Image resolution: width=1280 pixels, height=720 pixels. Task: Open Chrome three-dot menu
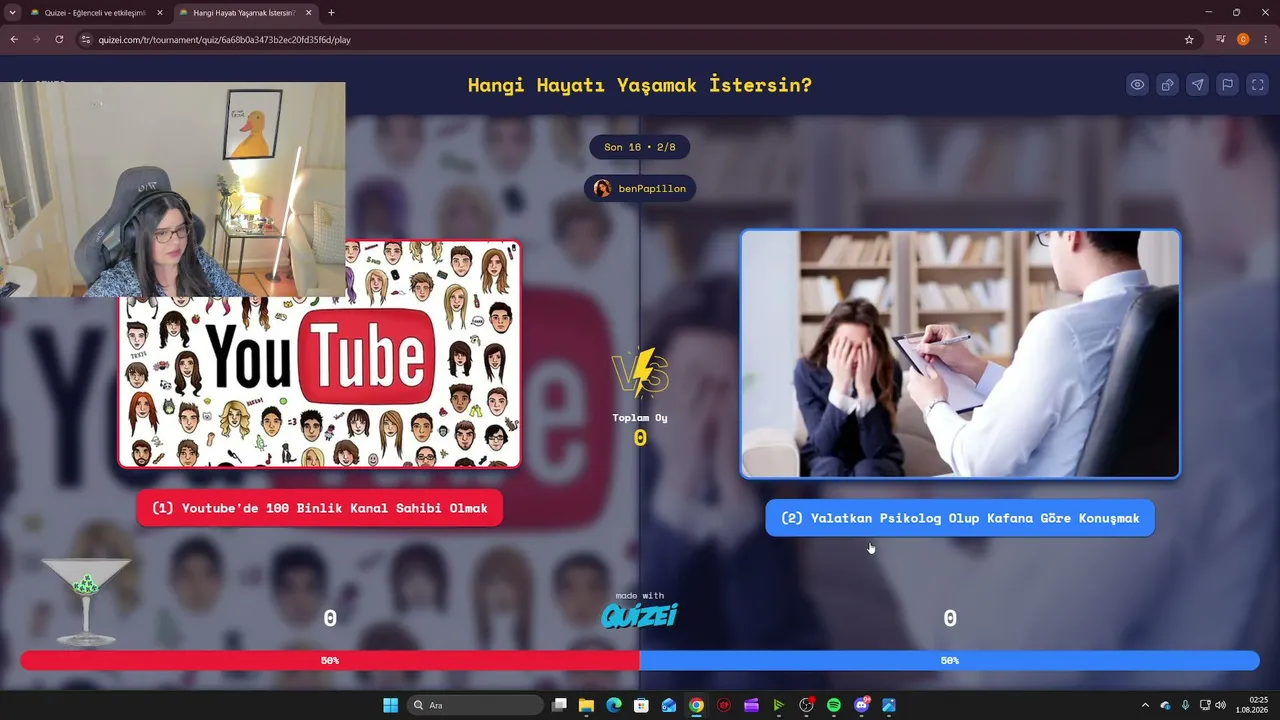pyautogui.click(x=1265, y=40)
